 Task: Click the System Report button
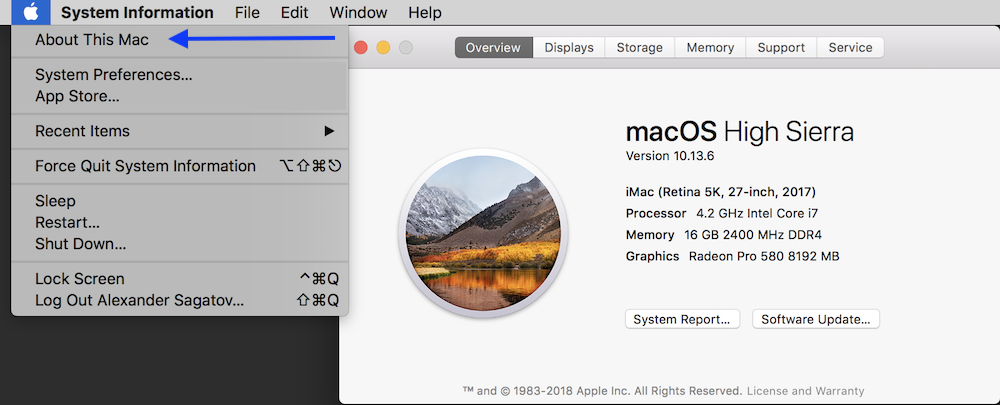coord(682,319)
